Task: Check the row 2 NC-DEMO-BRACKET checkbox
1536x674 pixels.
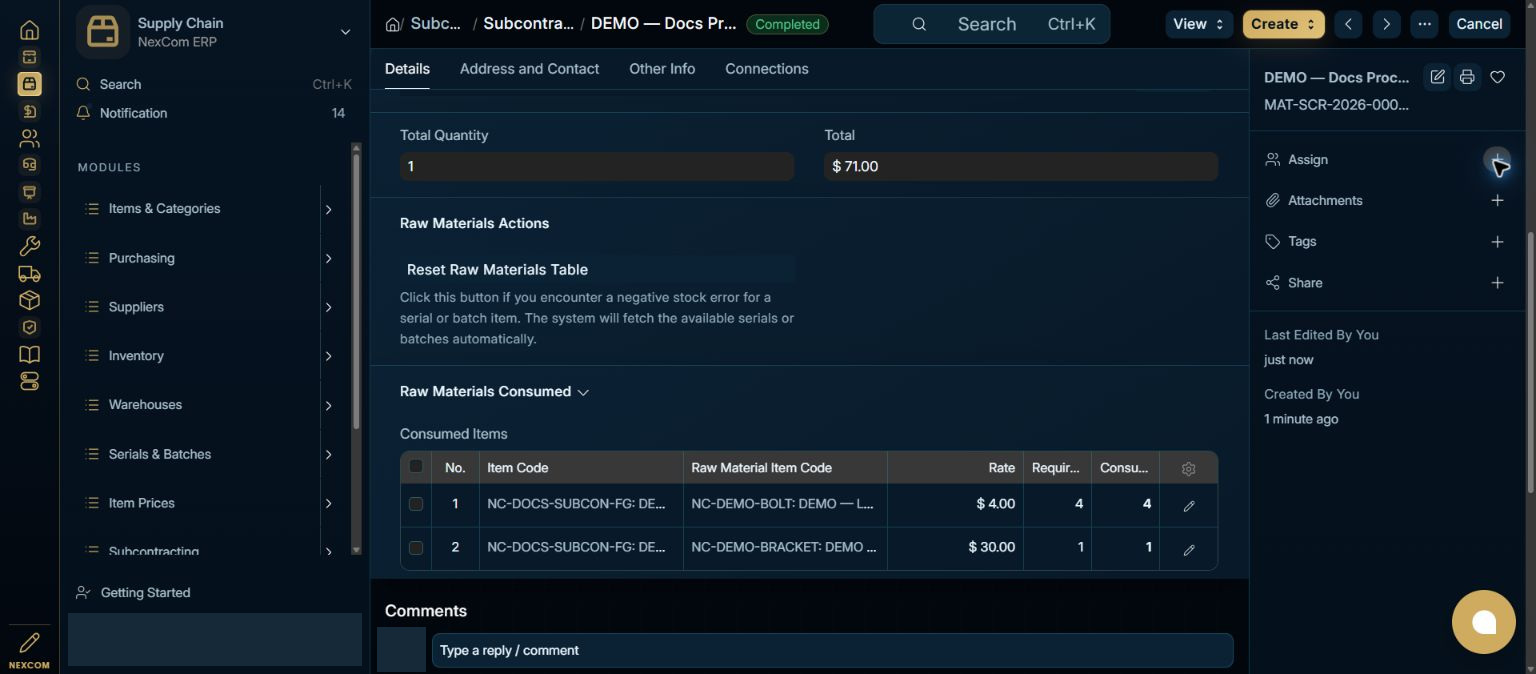Action: [416, 547]
